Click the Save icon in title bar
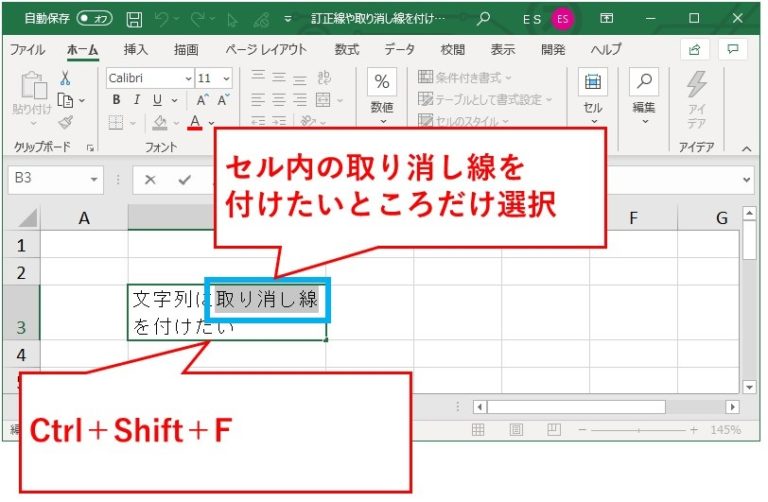This screenshot has height=502, width=768. click(134, 18)
